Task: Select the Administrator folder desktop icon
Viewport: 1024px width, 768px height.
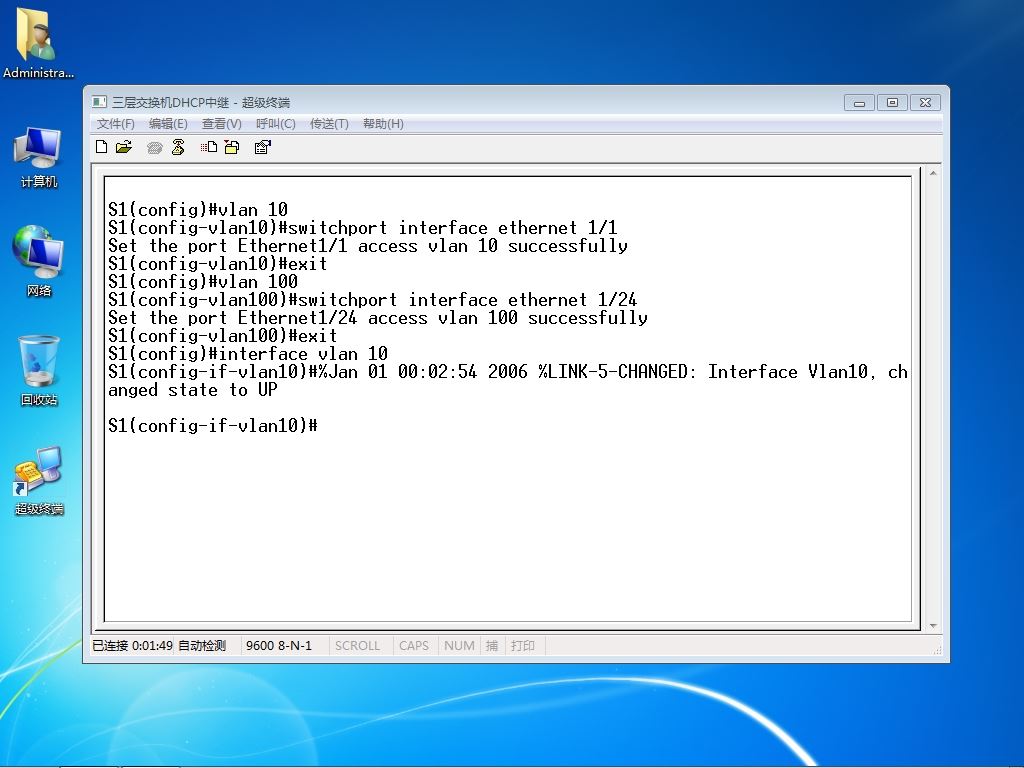Action: point(38,43)
